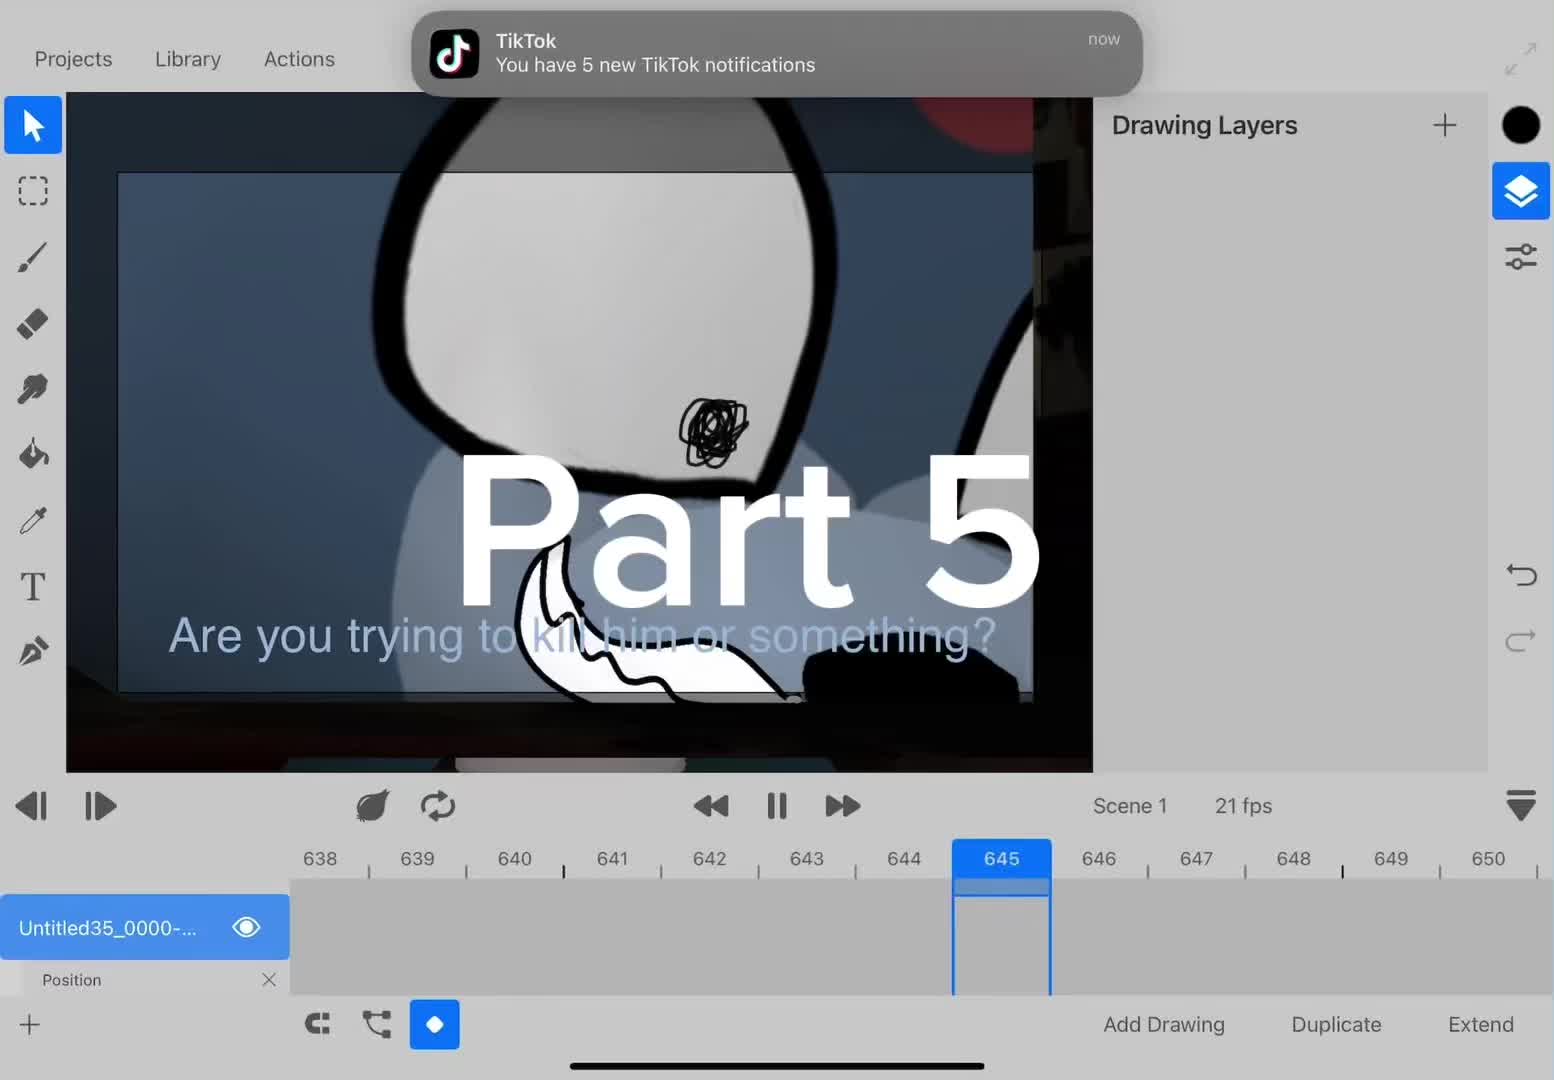Open the Actions menu

[x=299, y=59]
